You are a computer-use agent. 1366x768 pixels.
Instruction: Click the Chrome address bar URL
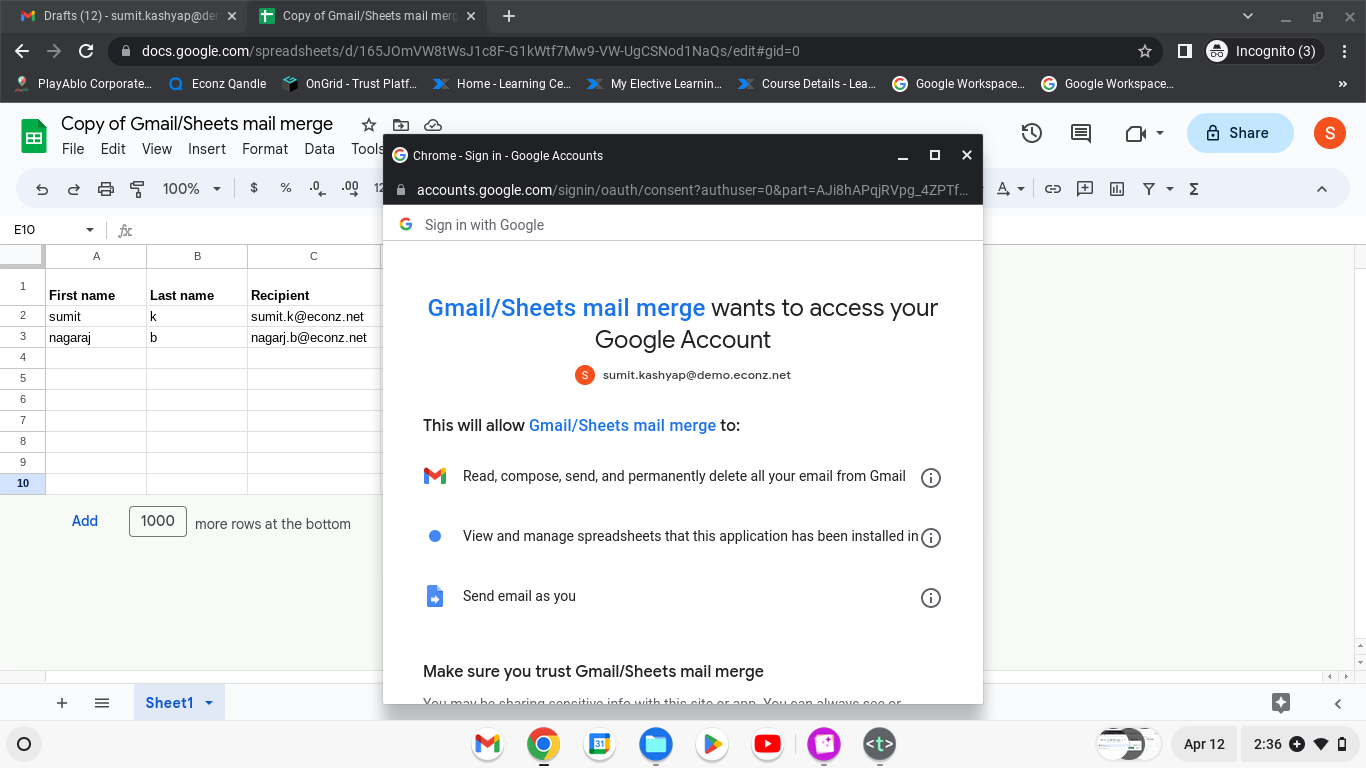pos(470,51)
